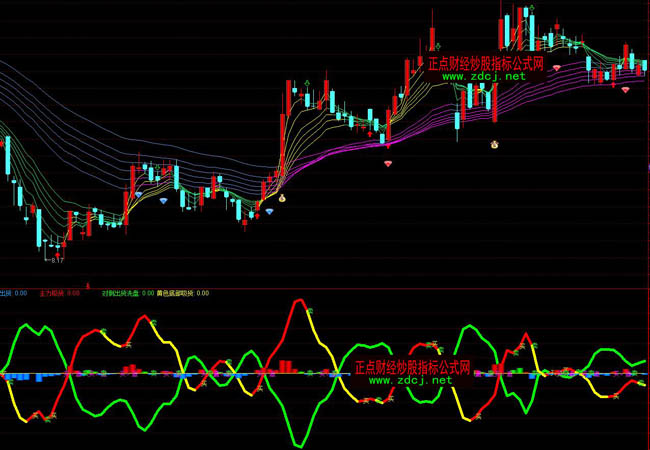The image size is (650, 450).
Task: Click the blue diamond beside the money bag
Action: coord(269,211)
